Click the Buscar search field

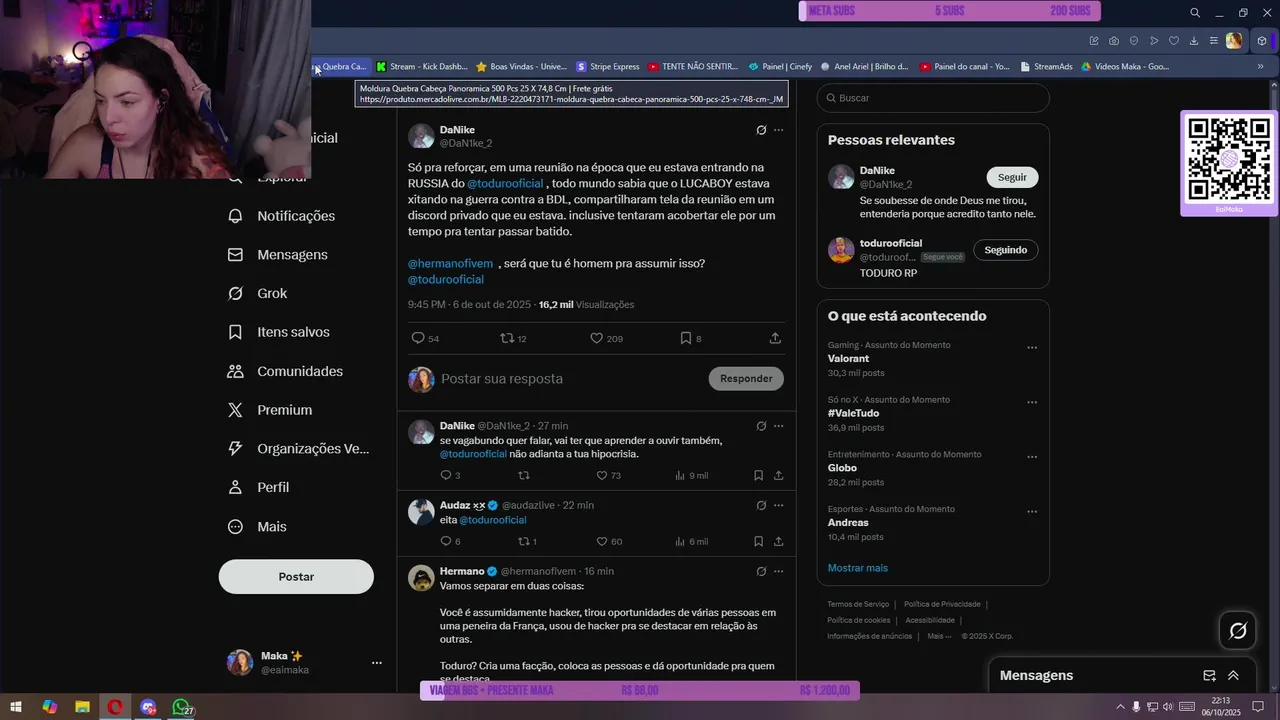click(x=933, y=98)
